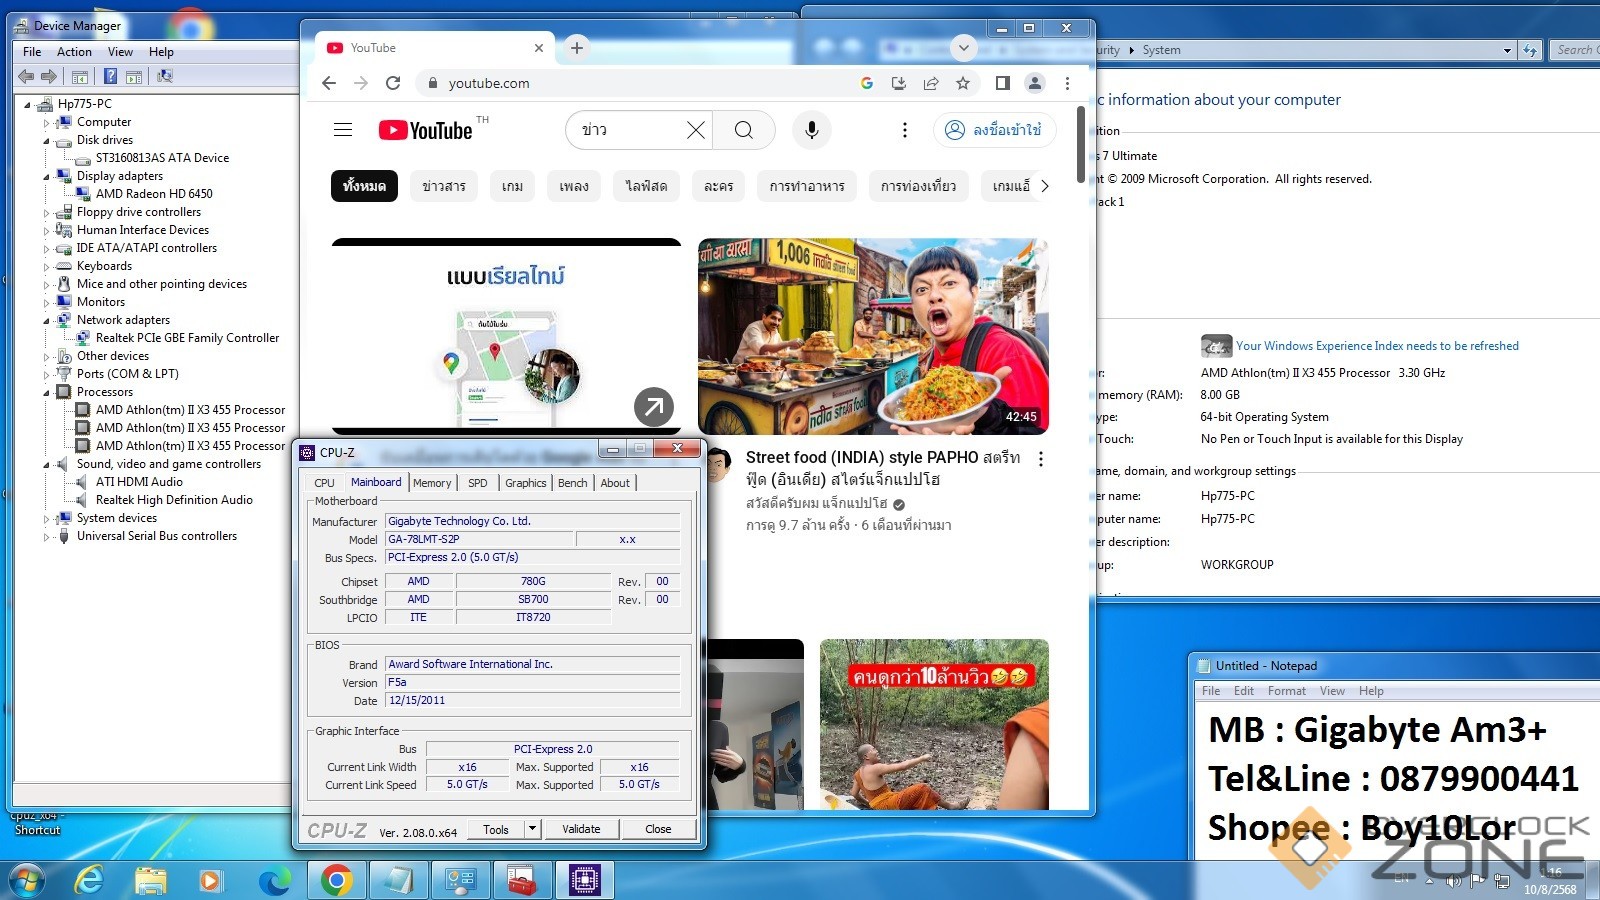
Task: Click Windows Experience Index refresh link
Action: tap(1376, 346)
